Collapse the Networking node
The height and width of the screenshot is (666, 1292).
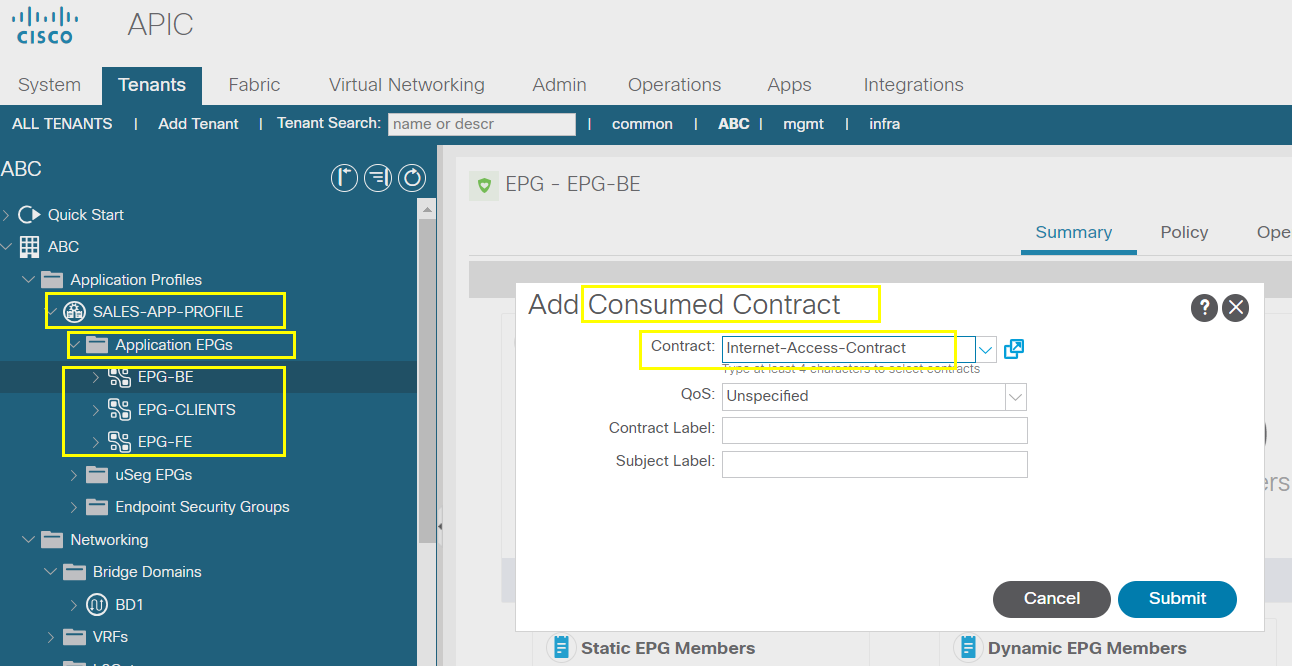pos(29,539)
